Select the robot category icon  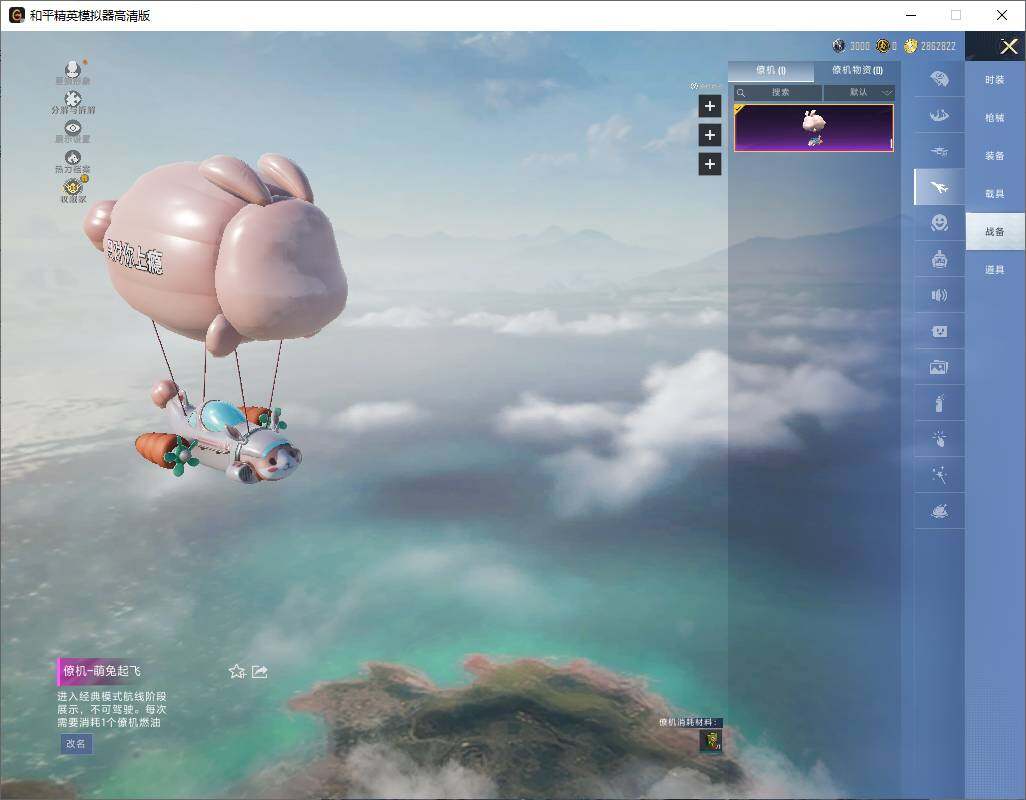click(x=939, y=260)
